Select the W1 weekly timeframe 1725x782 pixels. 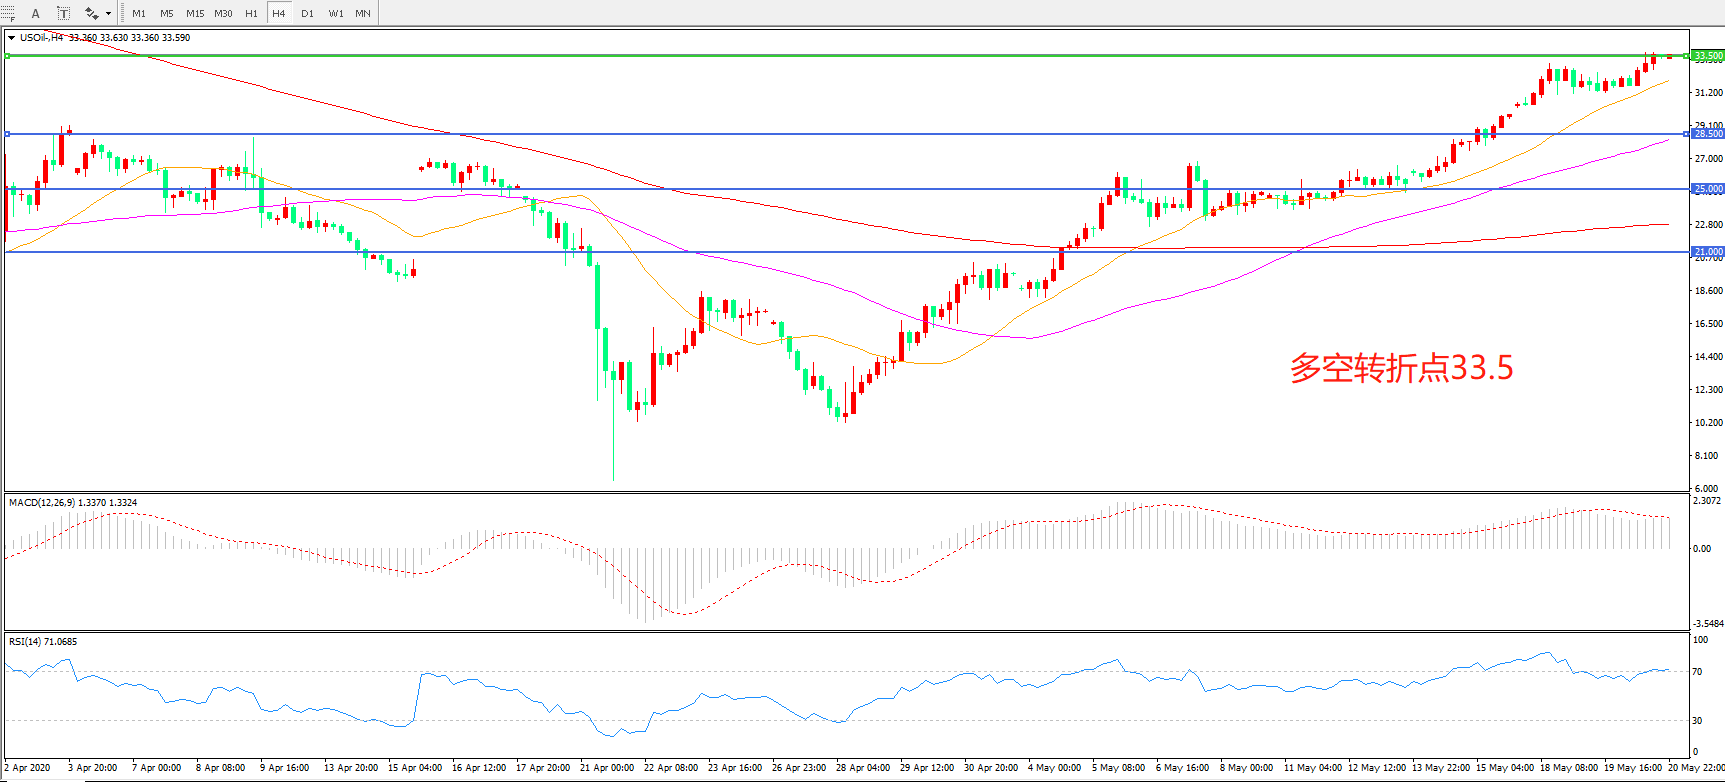point(336,13)
